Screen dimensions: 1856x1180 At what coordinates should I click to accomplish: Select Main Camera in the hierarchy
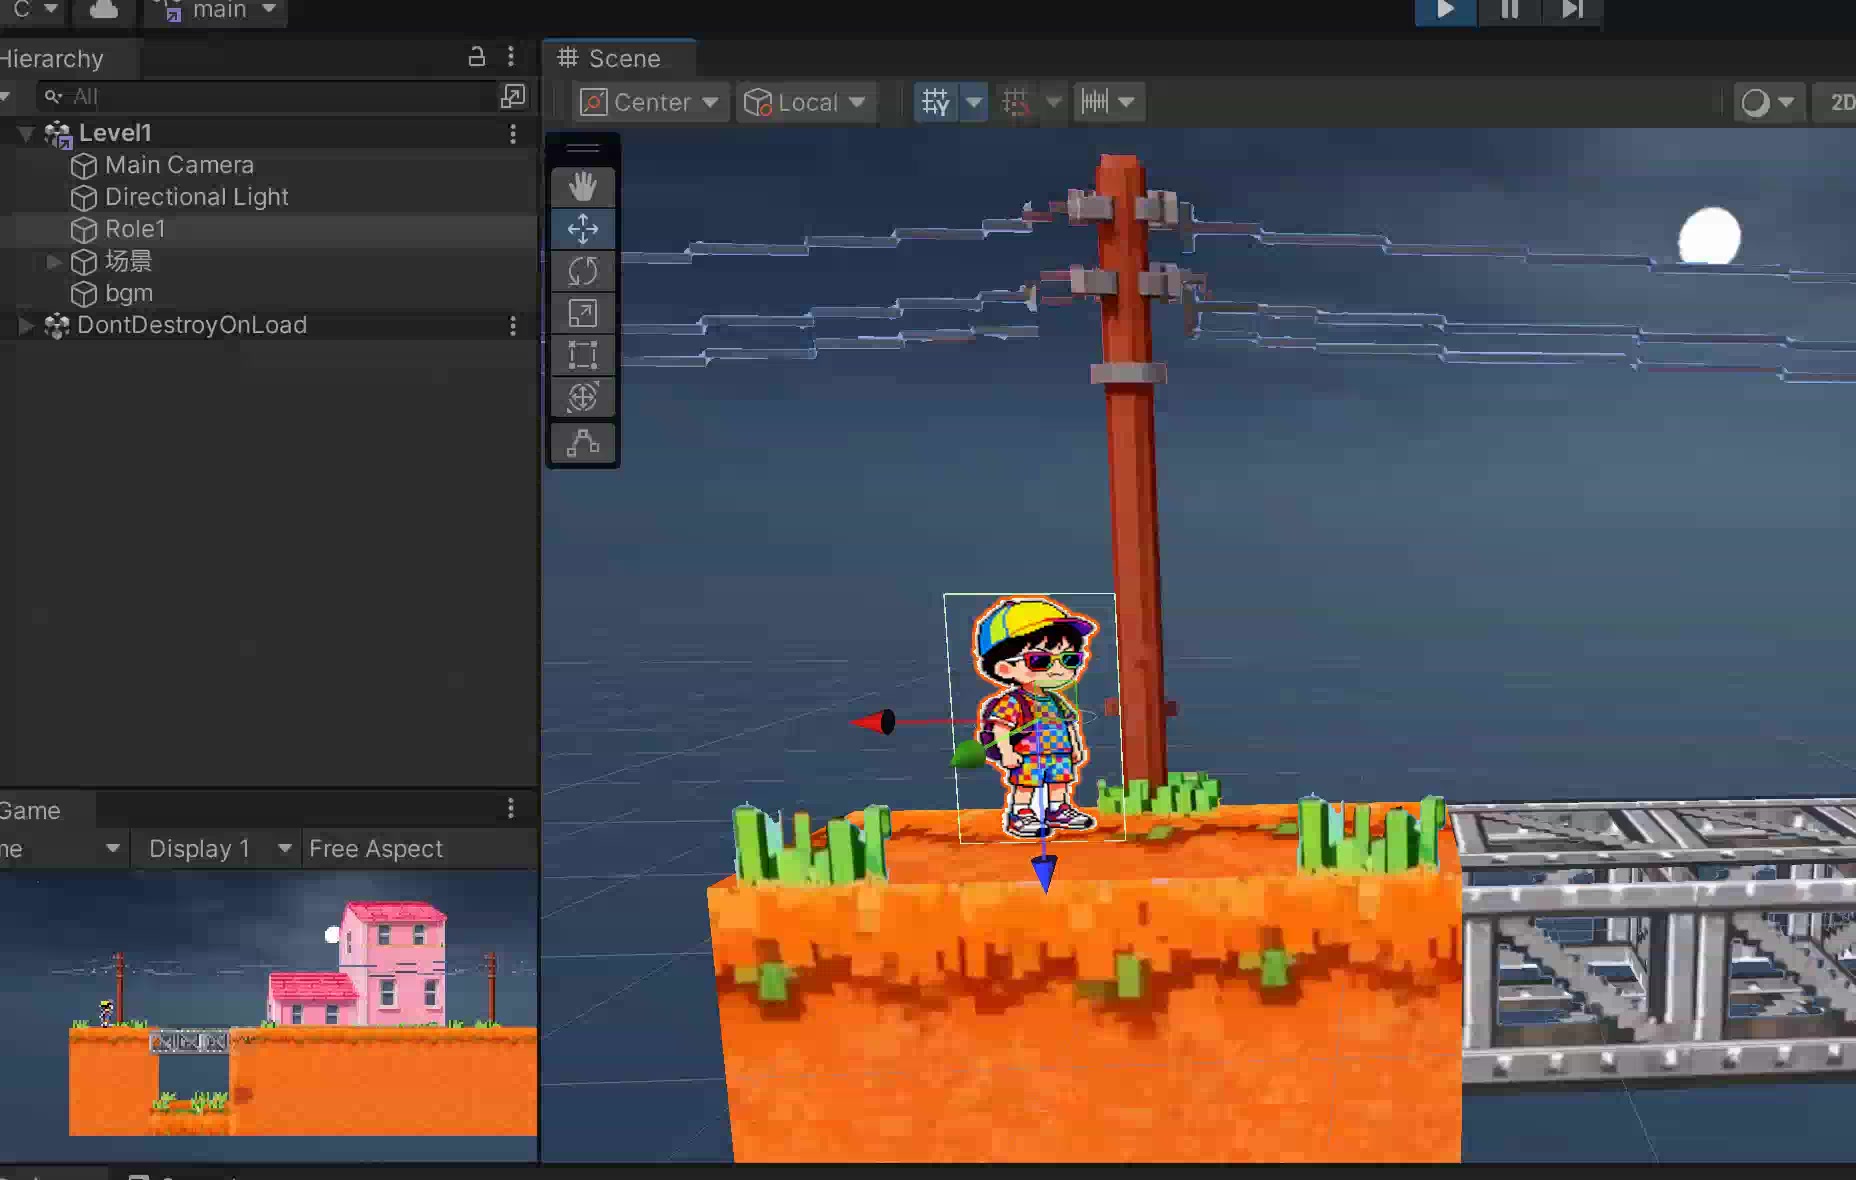click(179, 165)
